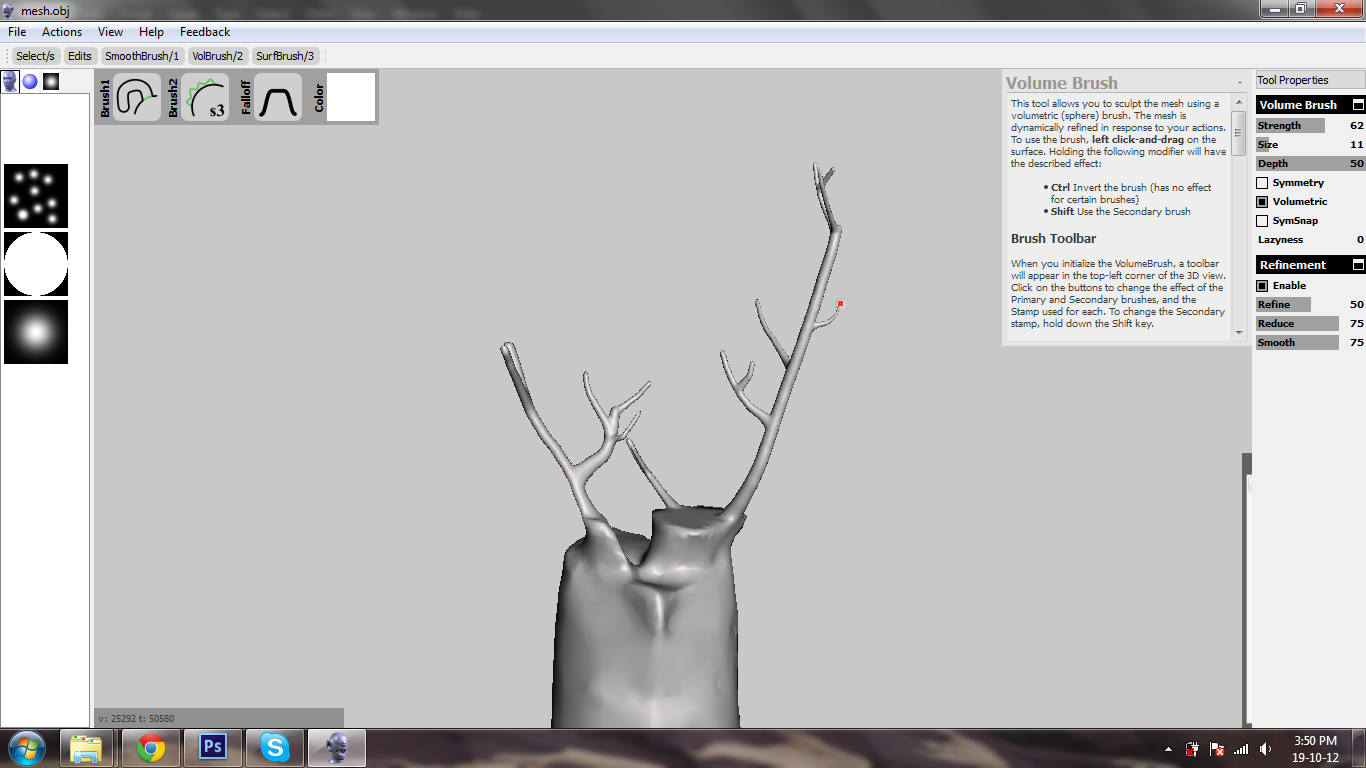Open the Falloff curve selector

coord(278,97)
